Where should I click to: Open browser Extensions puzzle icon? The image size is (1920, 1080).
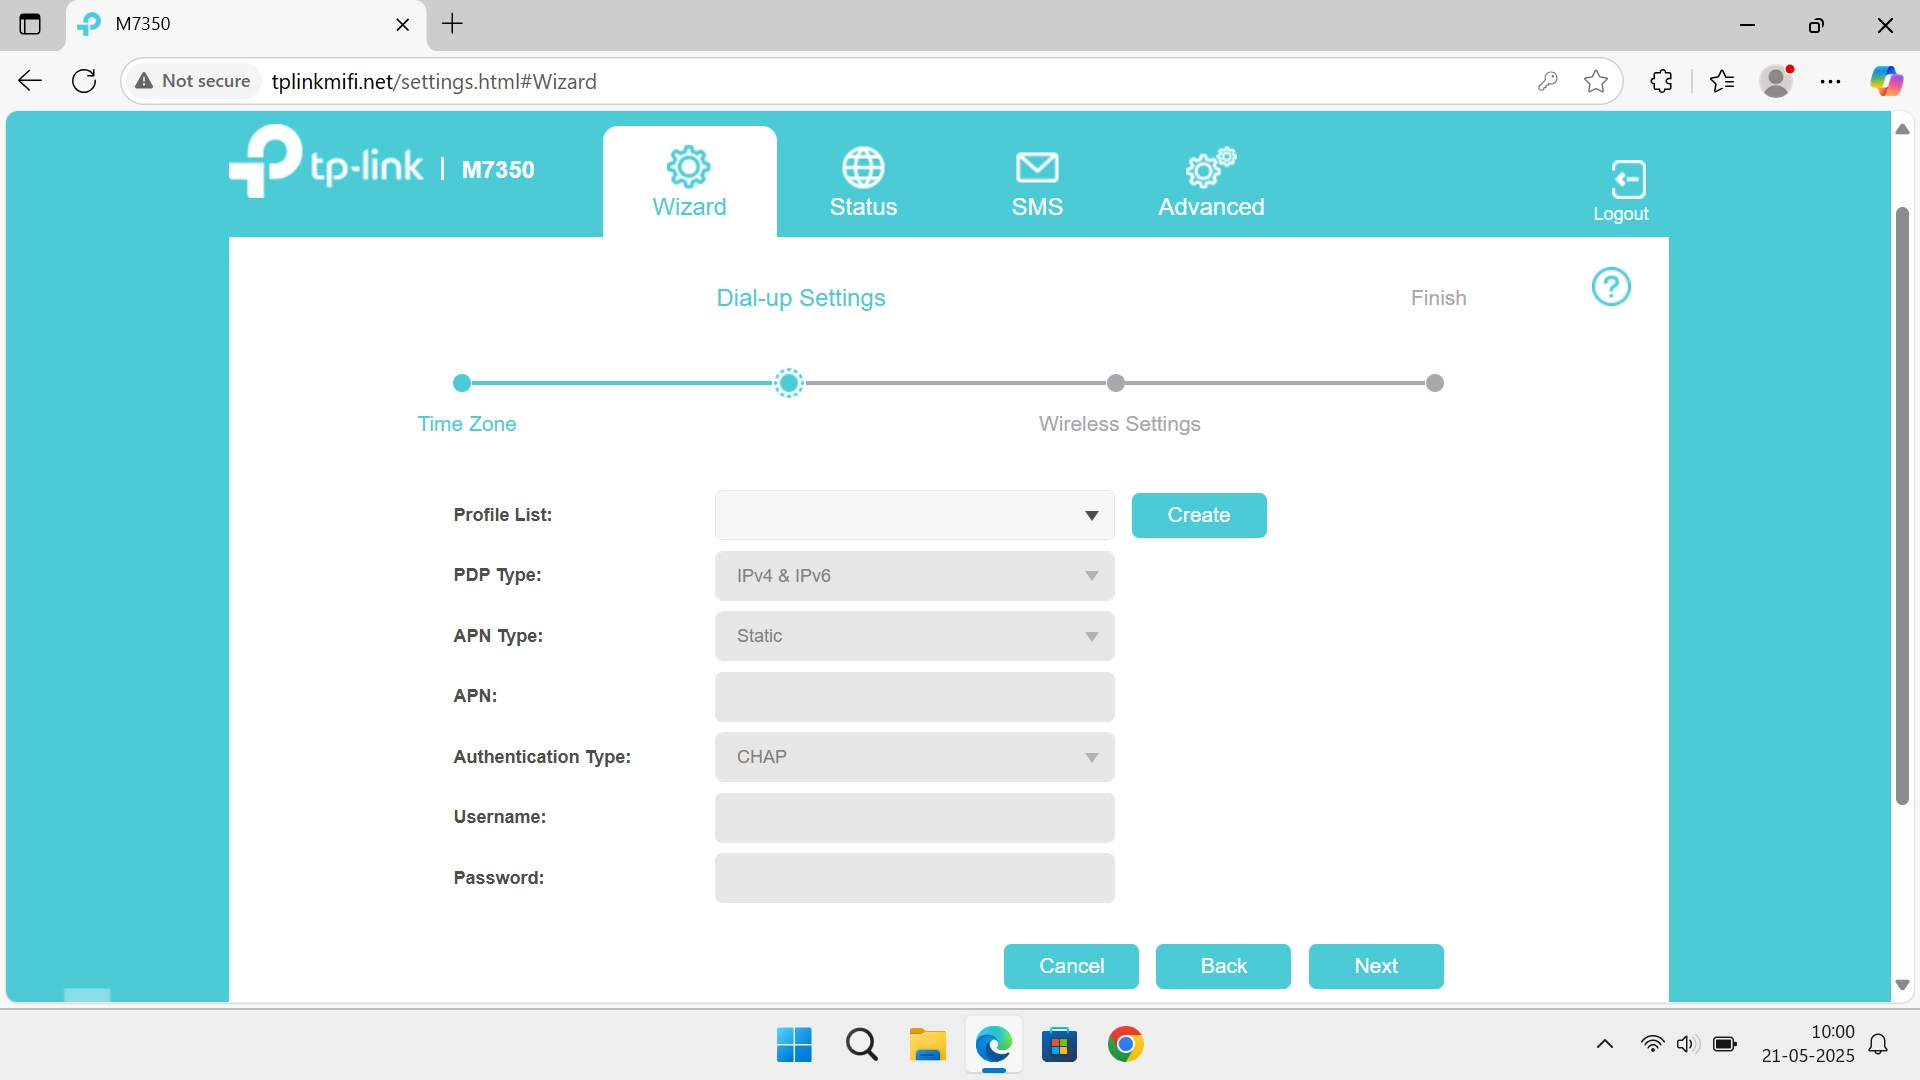point(1661,81)
